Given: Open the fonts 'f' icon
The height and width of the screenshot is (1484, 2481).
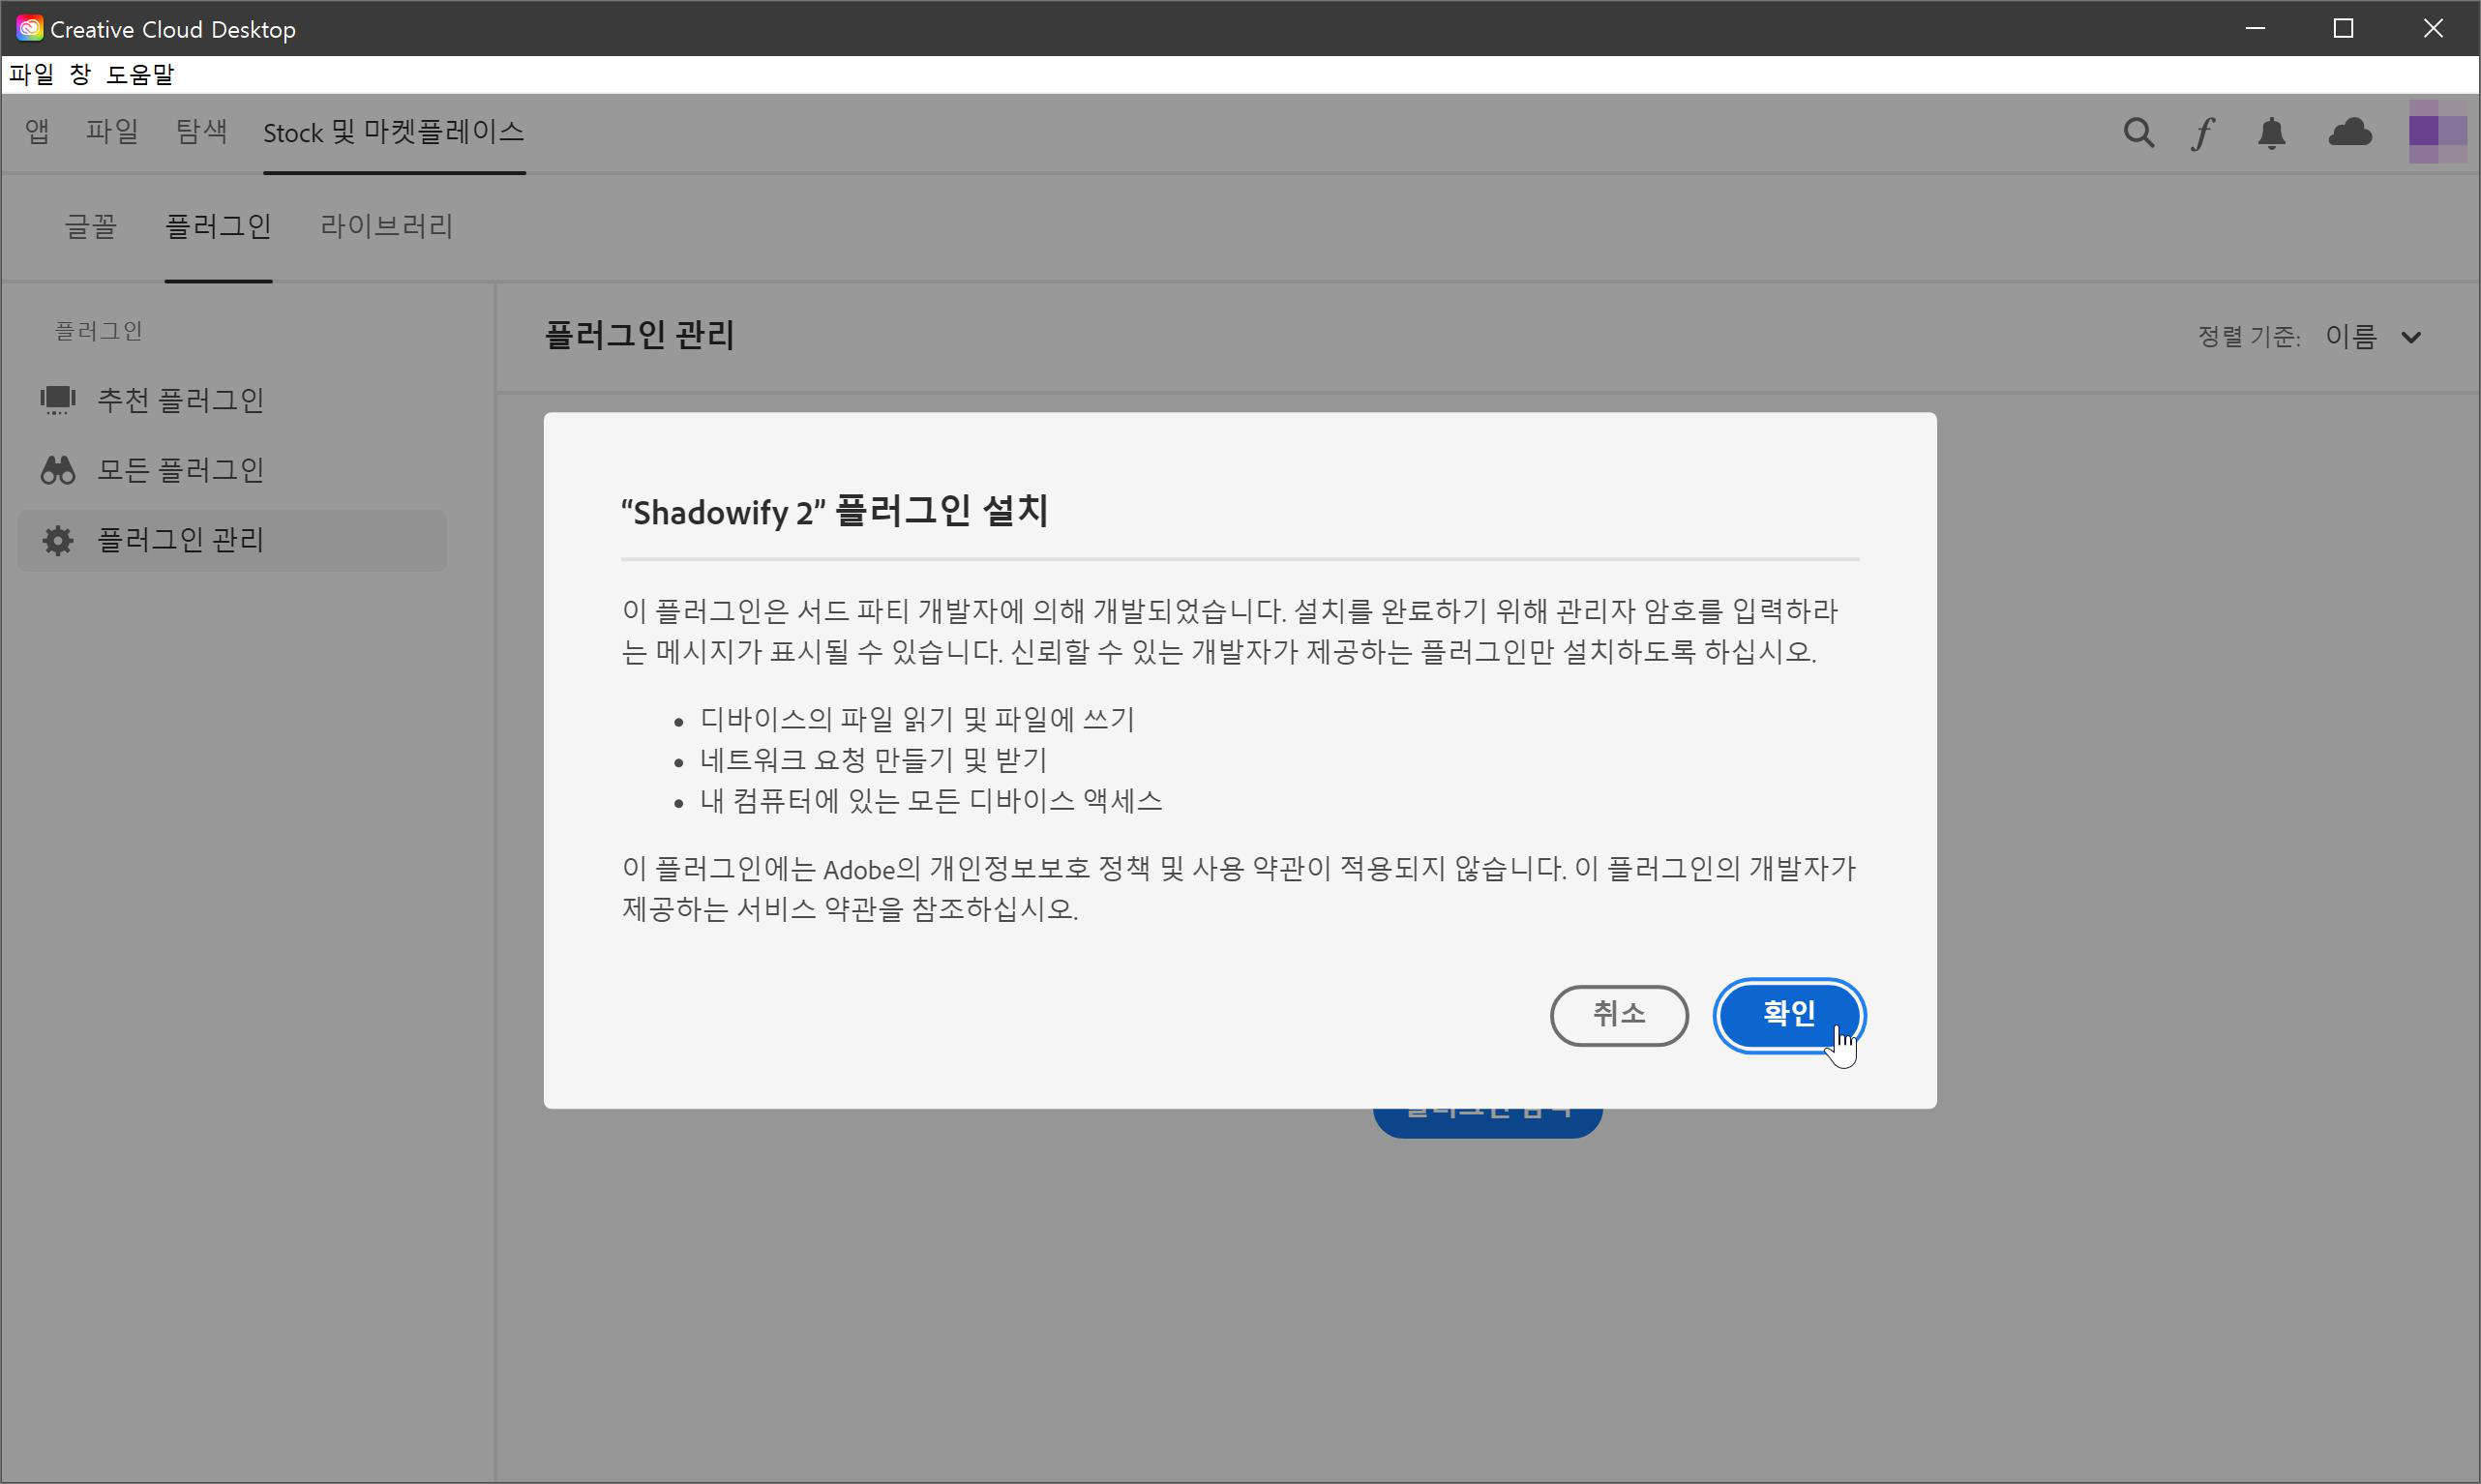Looking at the screenshot, I should 2203,133.
